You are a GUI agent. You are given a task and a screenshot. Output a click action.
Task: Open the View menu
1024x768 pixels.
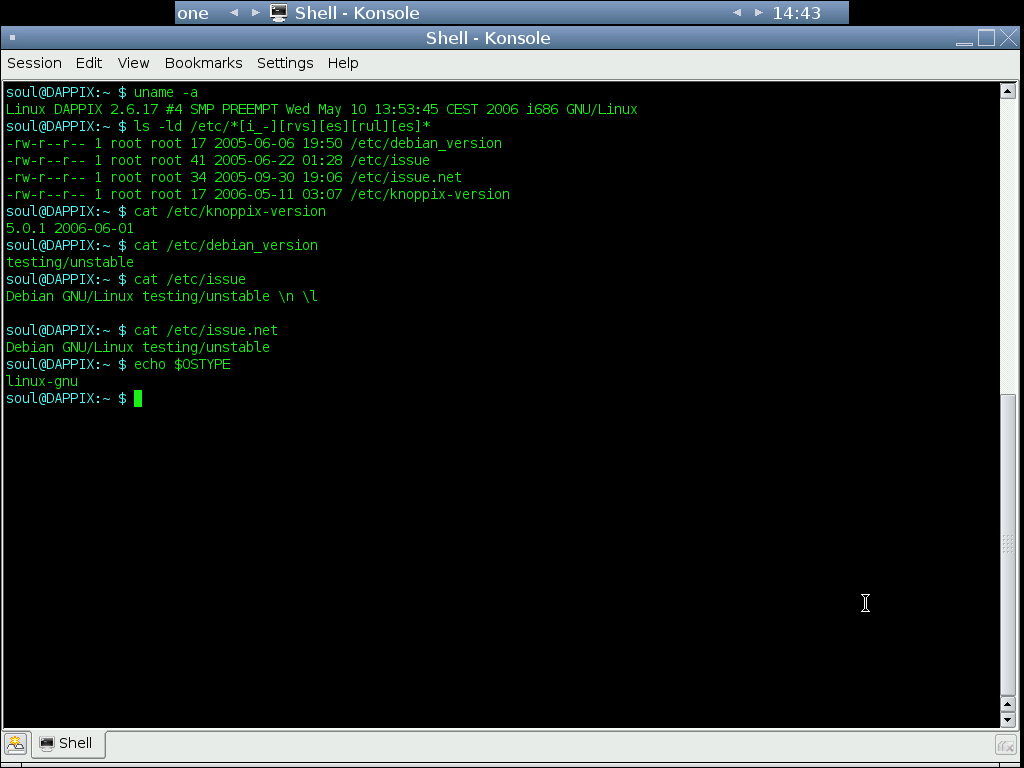click(133, 63)
